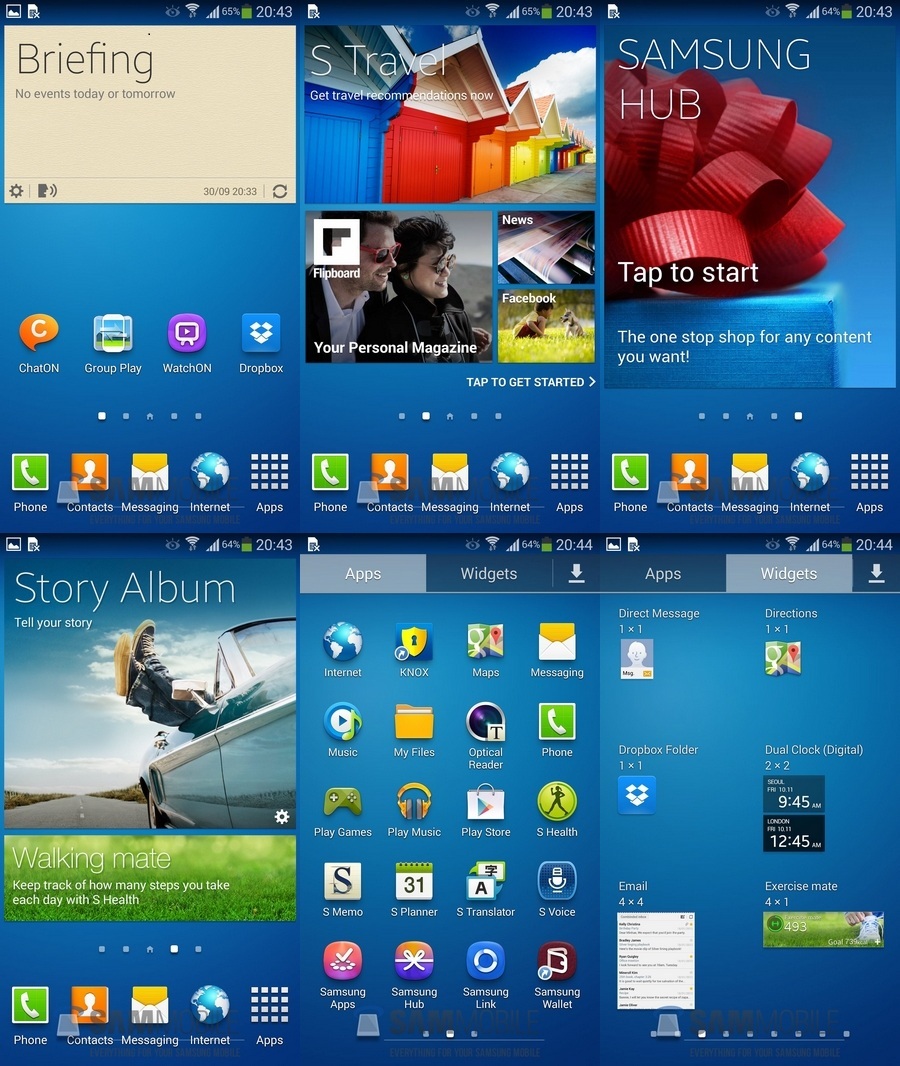
Task: Launch S Voice
Action: point(557,882)
